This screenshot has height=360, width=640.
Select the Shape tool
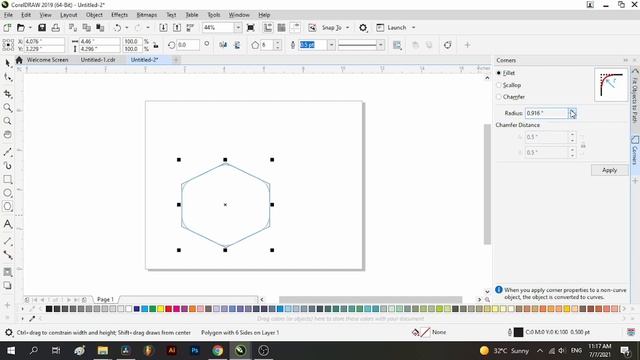[7, 77]
